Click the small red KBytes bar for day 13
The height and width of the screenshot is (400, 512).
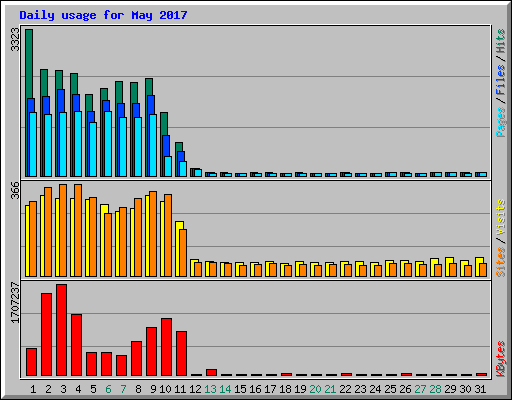[211, 373]
